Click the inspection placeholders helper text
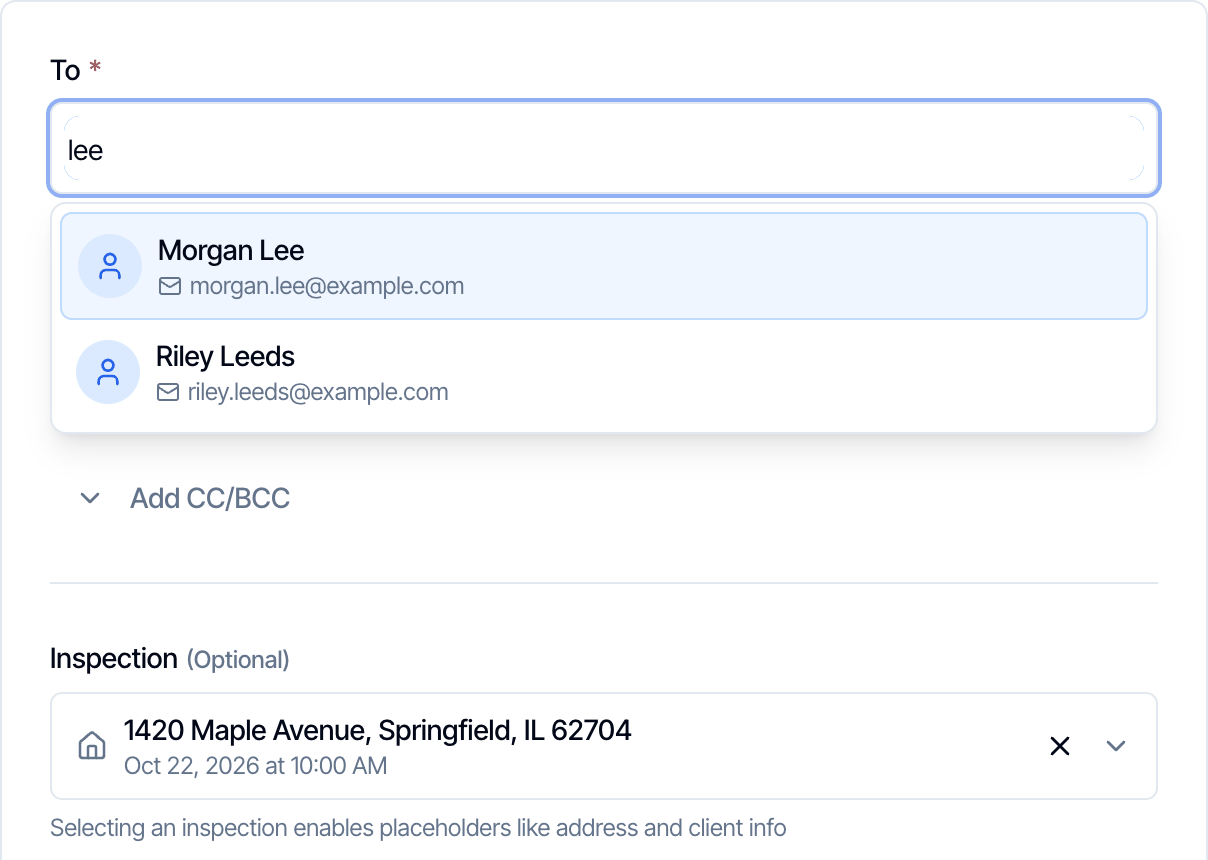 pos(418,828)
